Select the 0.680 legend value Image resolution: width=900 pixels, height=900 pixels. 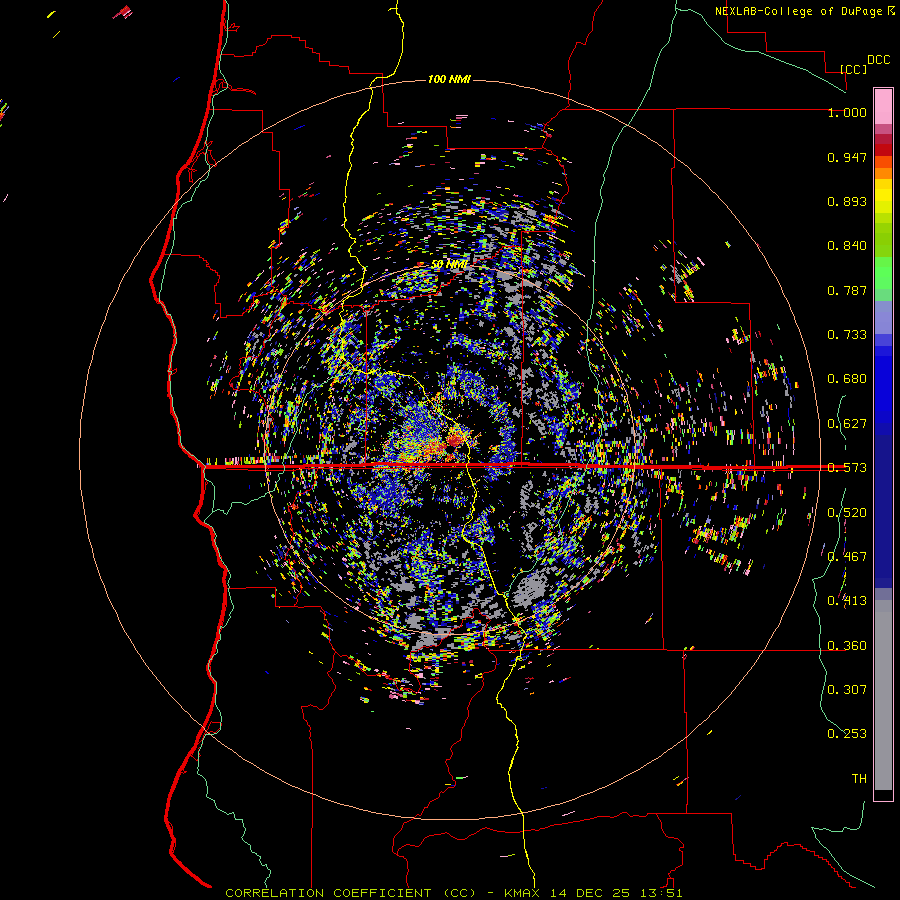pos(847,379)
